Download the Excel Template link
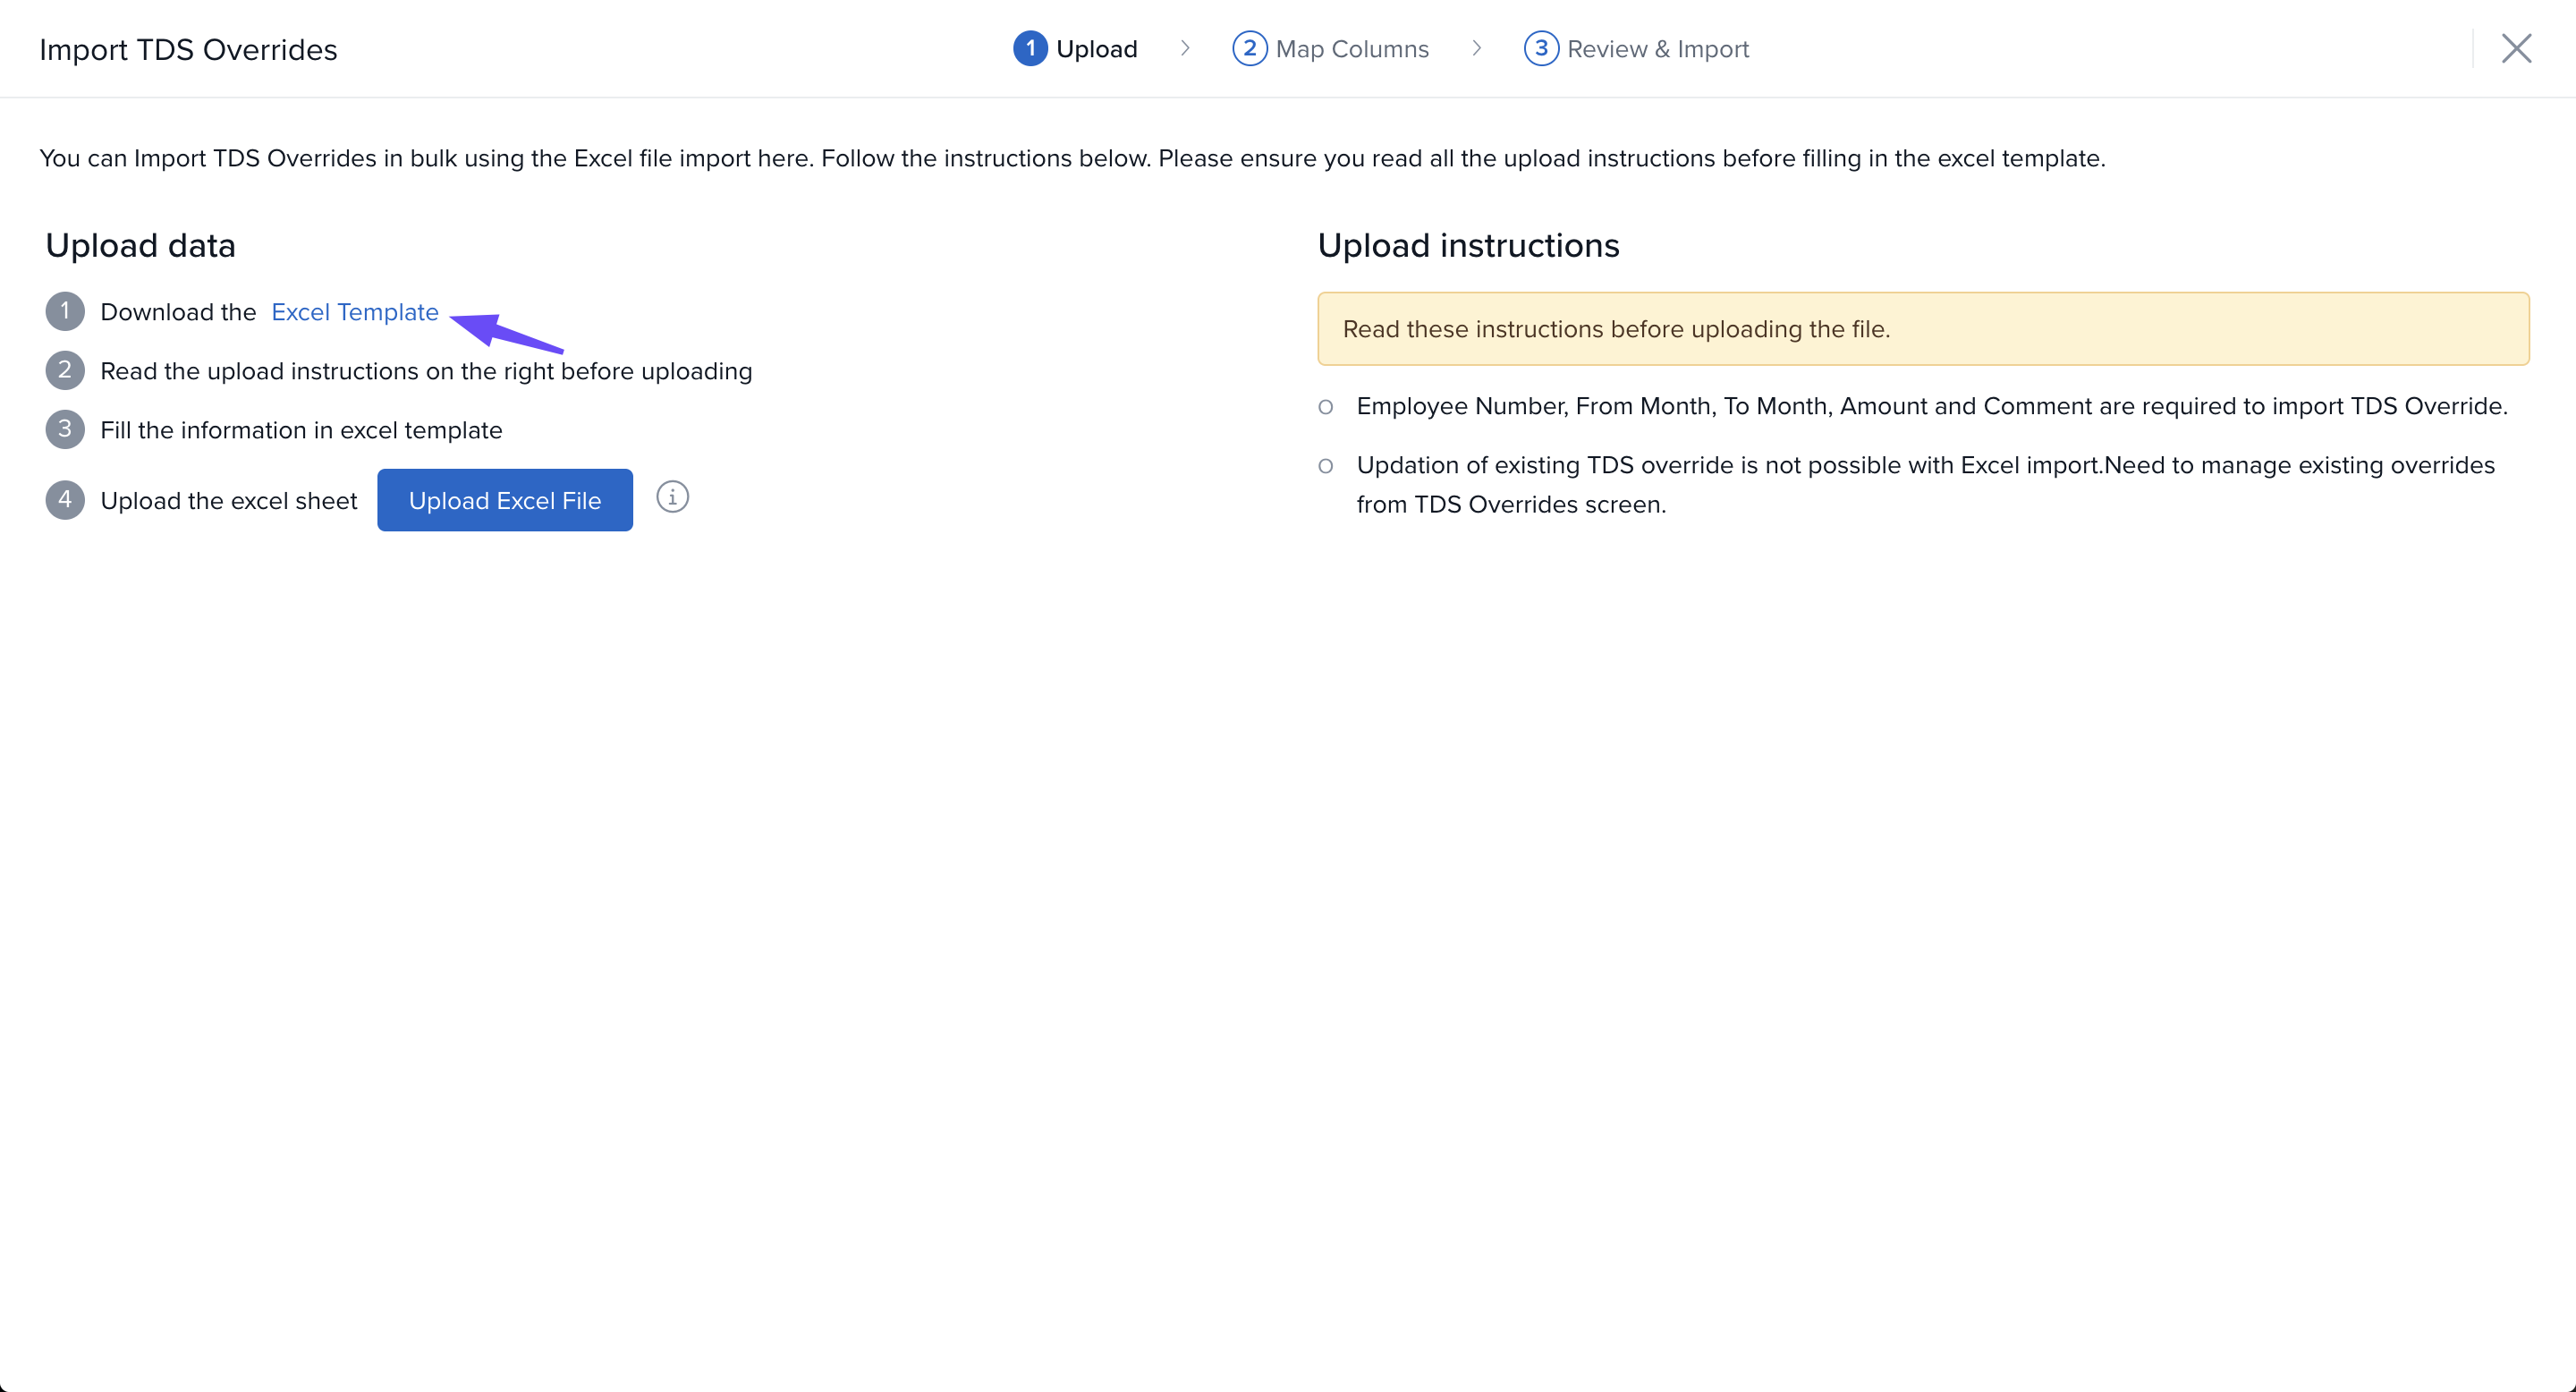Viewport: 2576px width, 1392px height. (x=355, y=312)
